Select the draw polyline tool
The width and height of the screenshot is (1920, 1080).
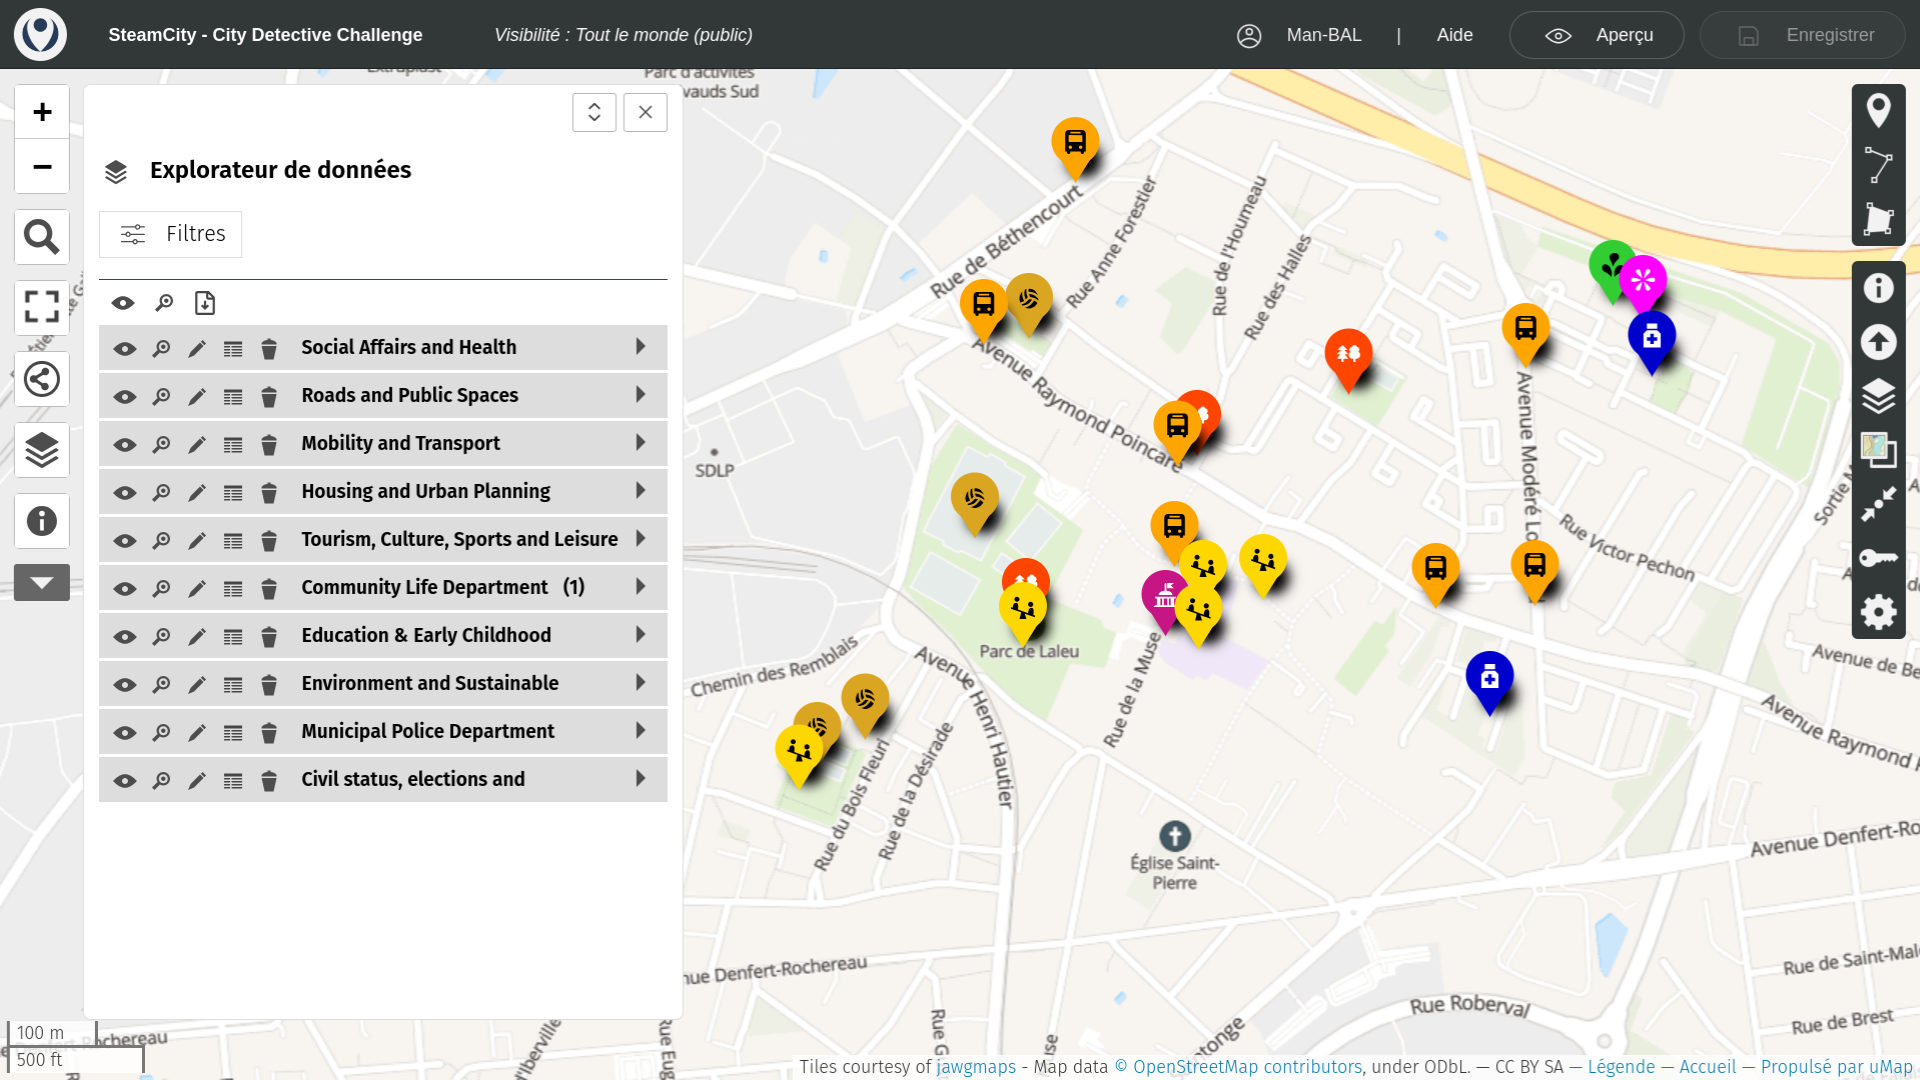[x=1878, y=165]
